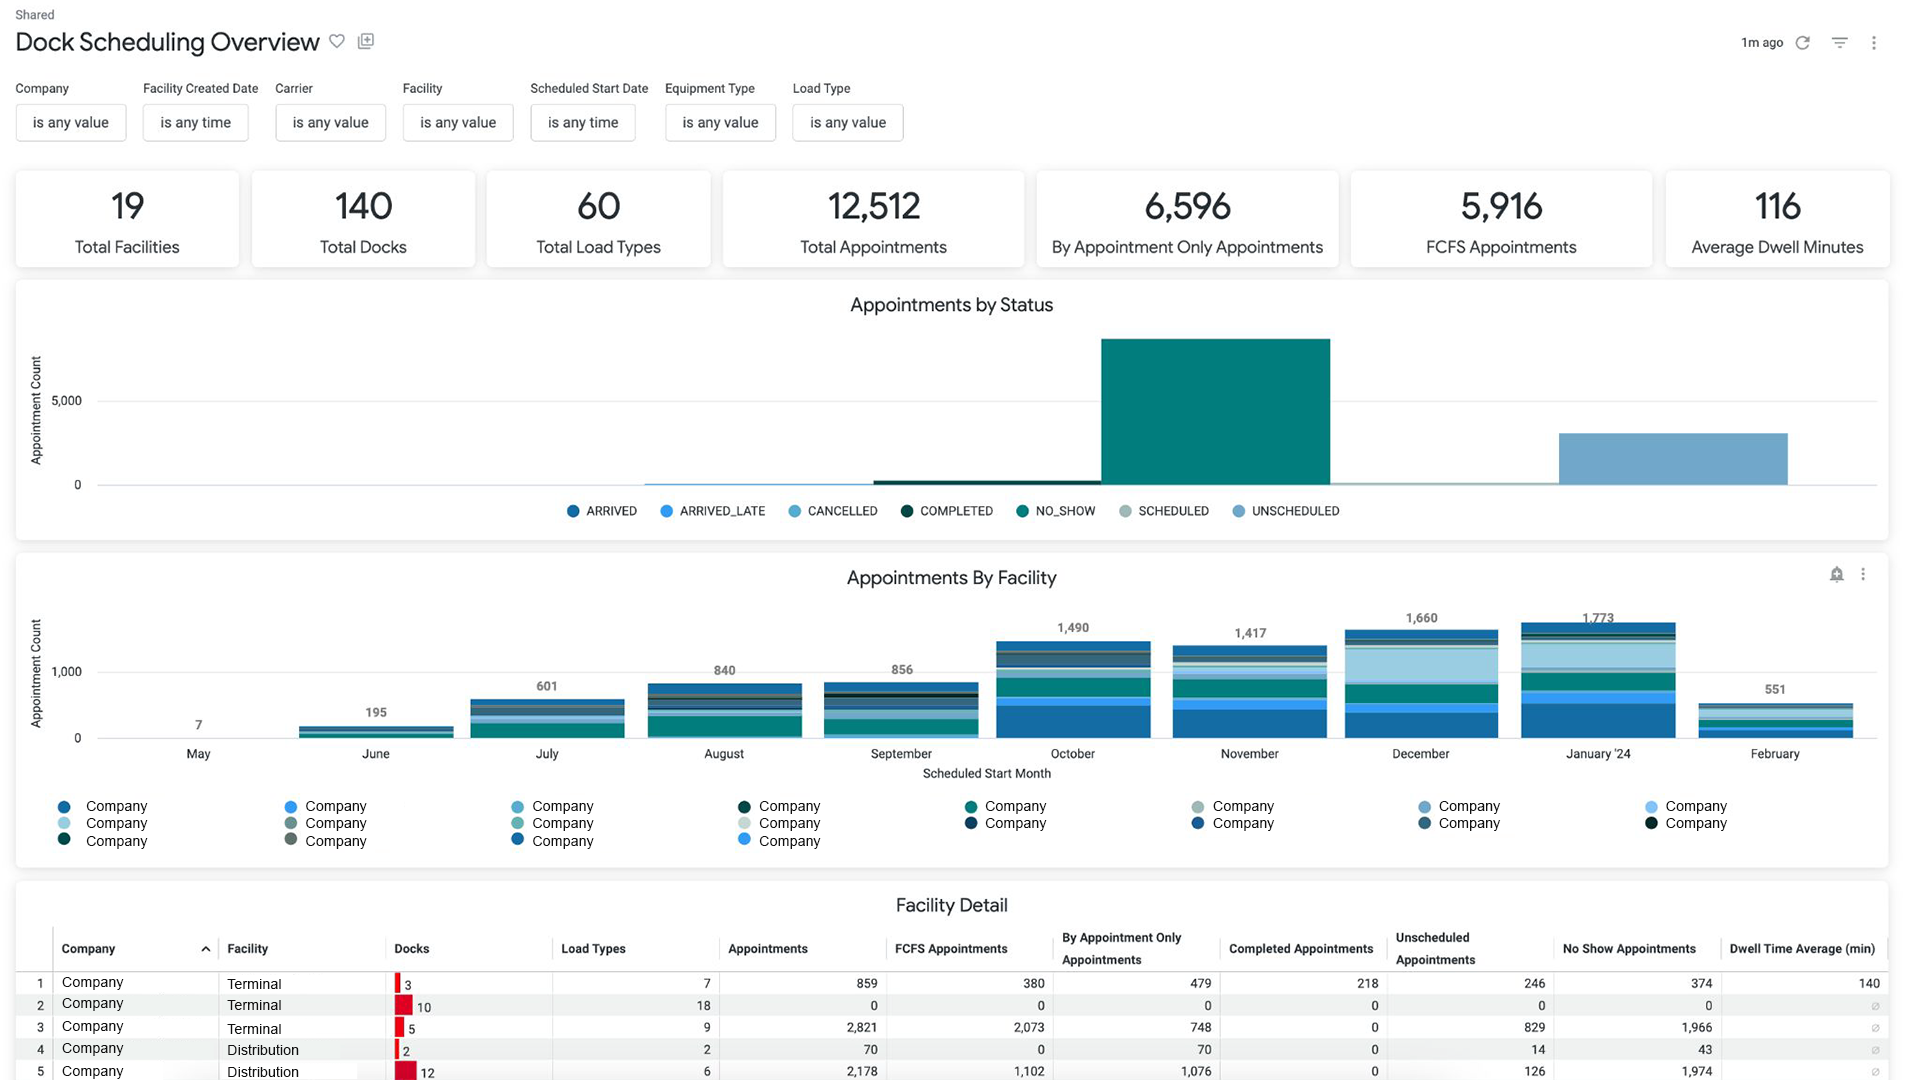Open the Company filter dropdown
The image size is (1920, 1080).
point(71,122)
